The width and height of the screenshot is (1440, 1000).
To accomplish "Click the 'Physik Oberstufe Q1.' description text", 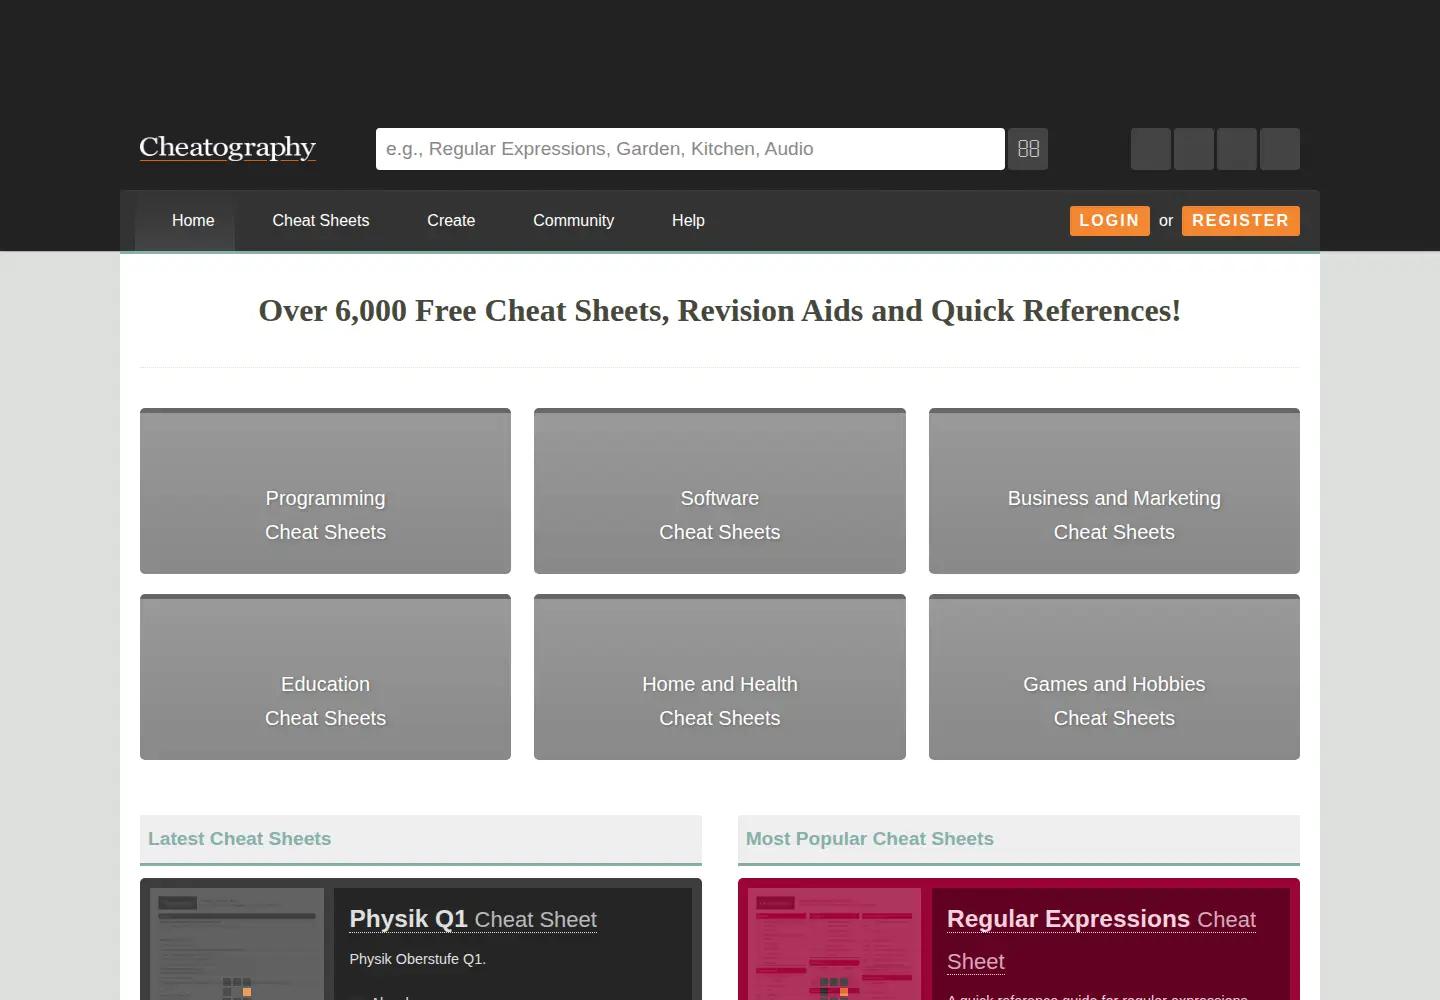I will coord(418,959).
